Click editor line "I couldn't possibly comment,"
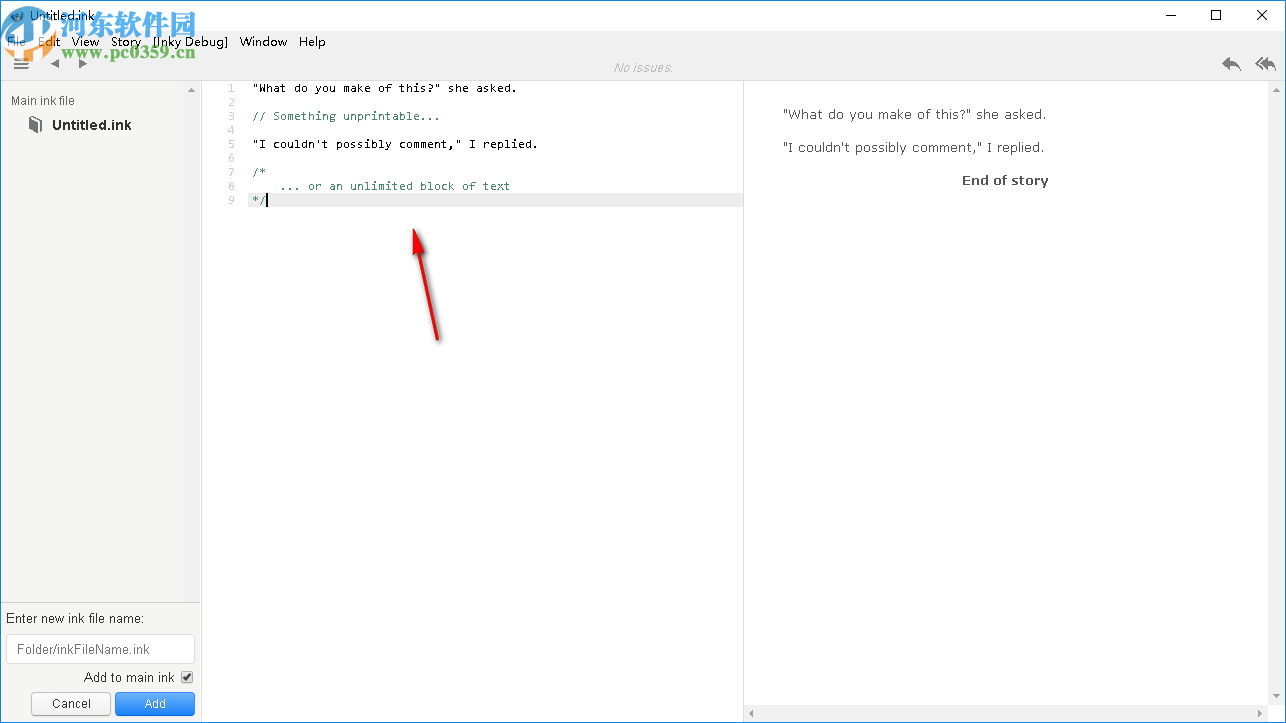 coord(395,144)
